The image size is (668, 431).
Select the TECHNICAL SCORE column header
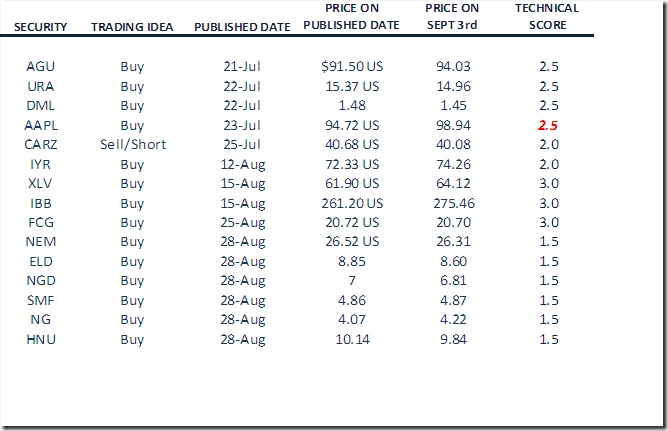[546, 17]
